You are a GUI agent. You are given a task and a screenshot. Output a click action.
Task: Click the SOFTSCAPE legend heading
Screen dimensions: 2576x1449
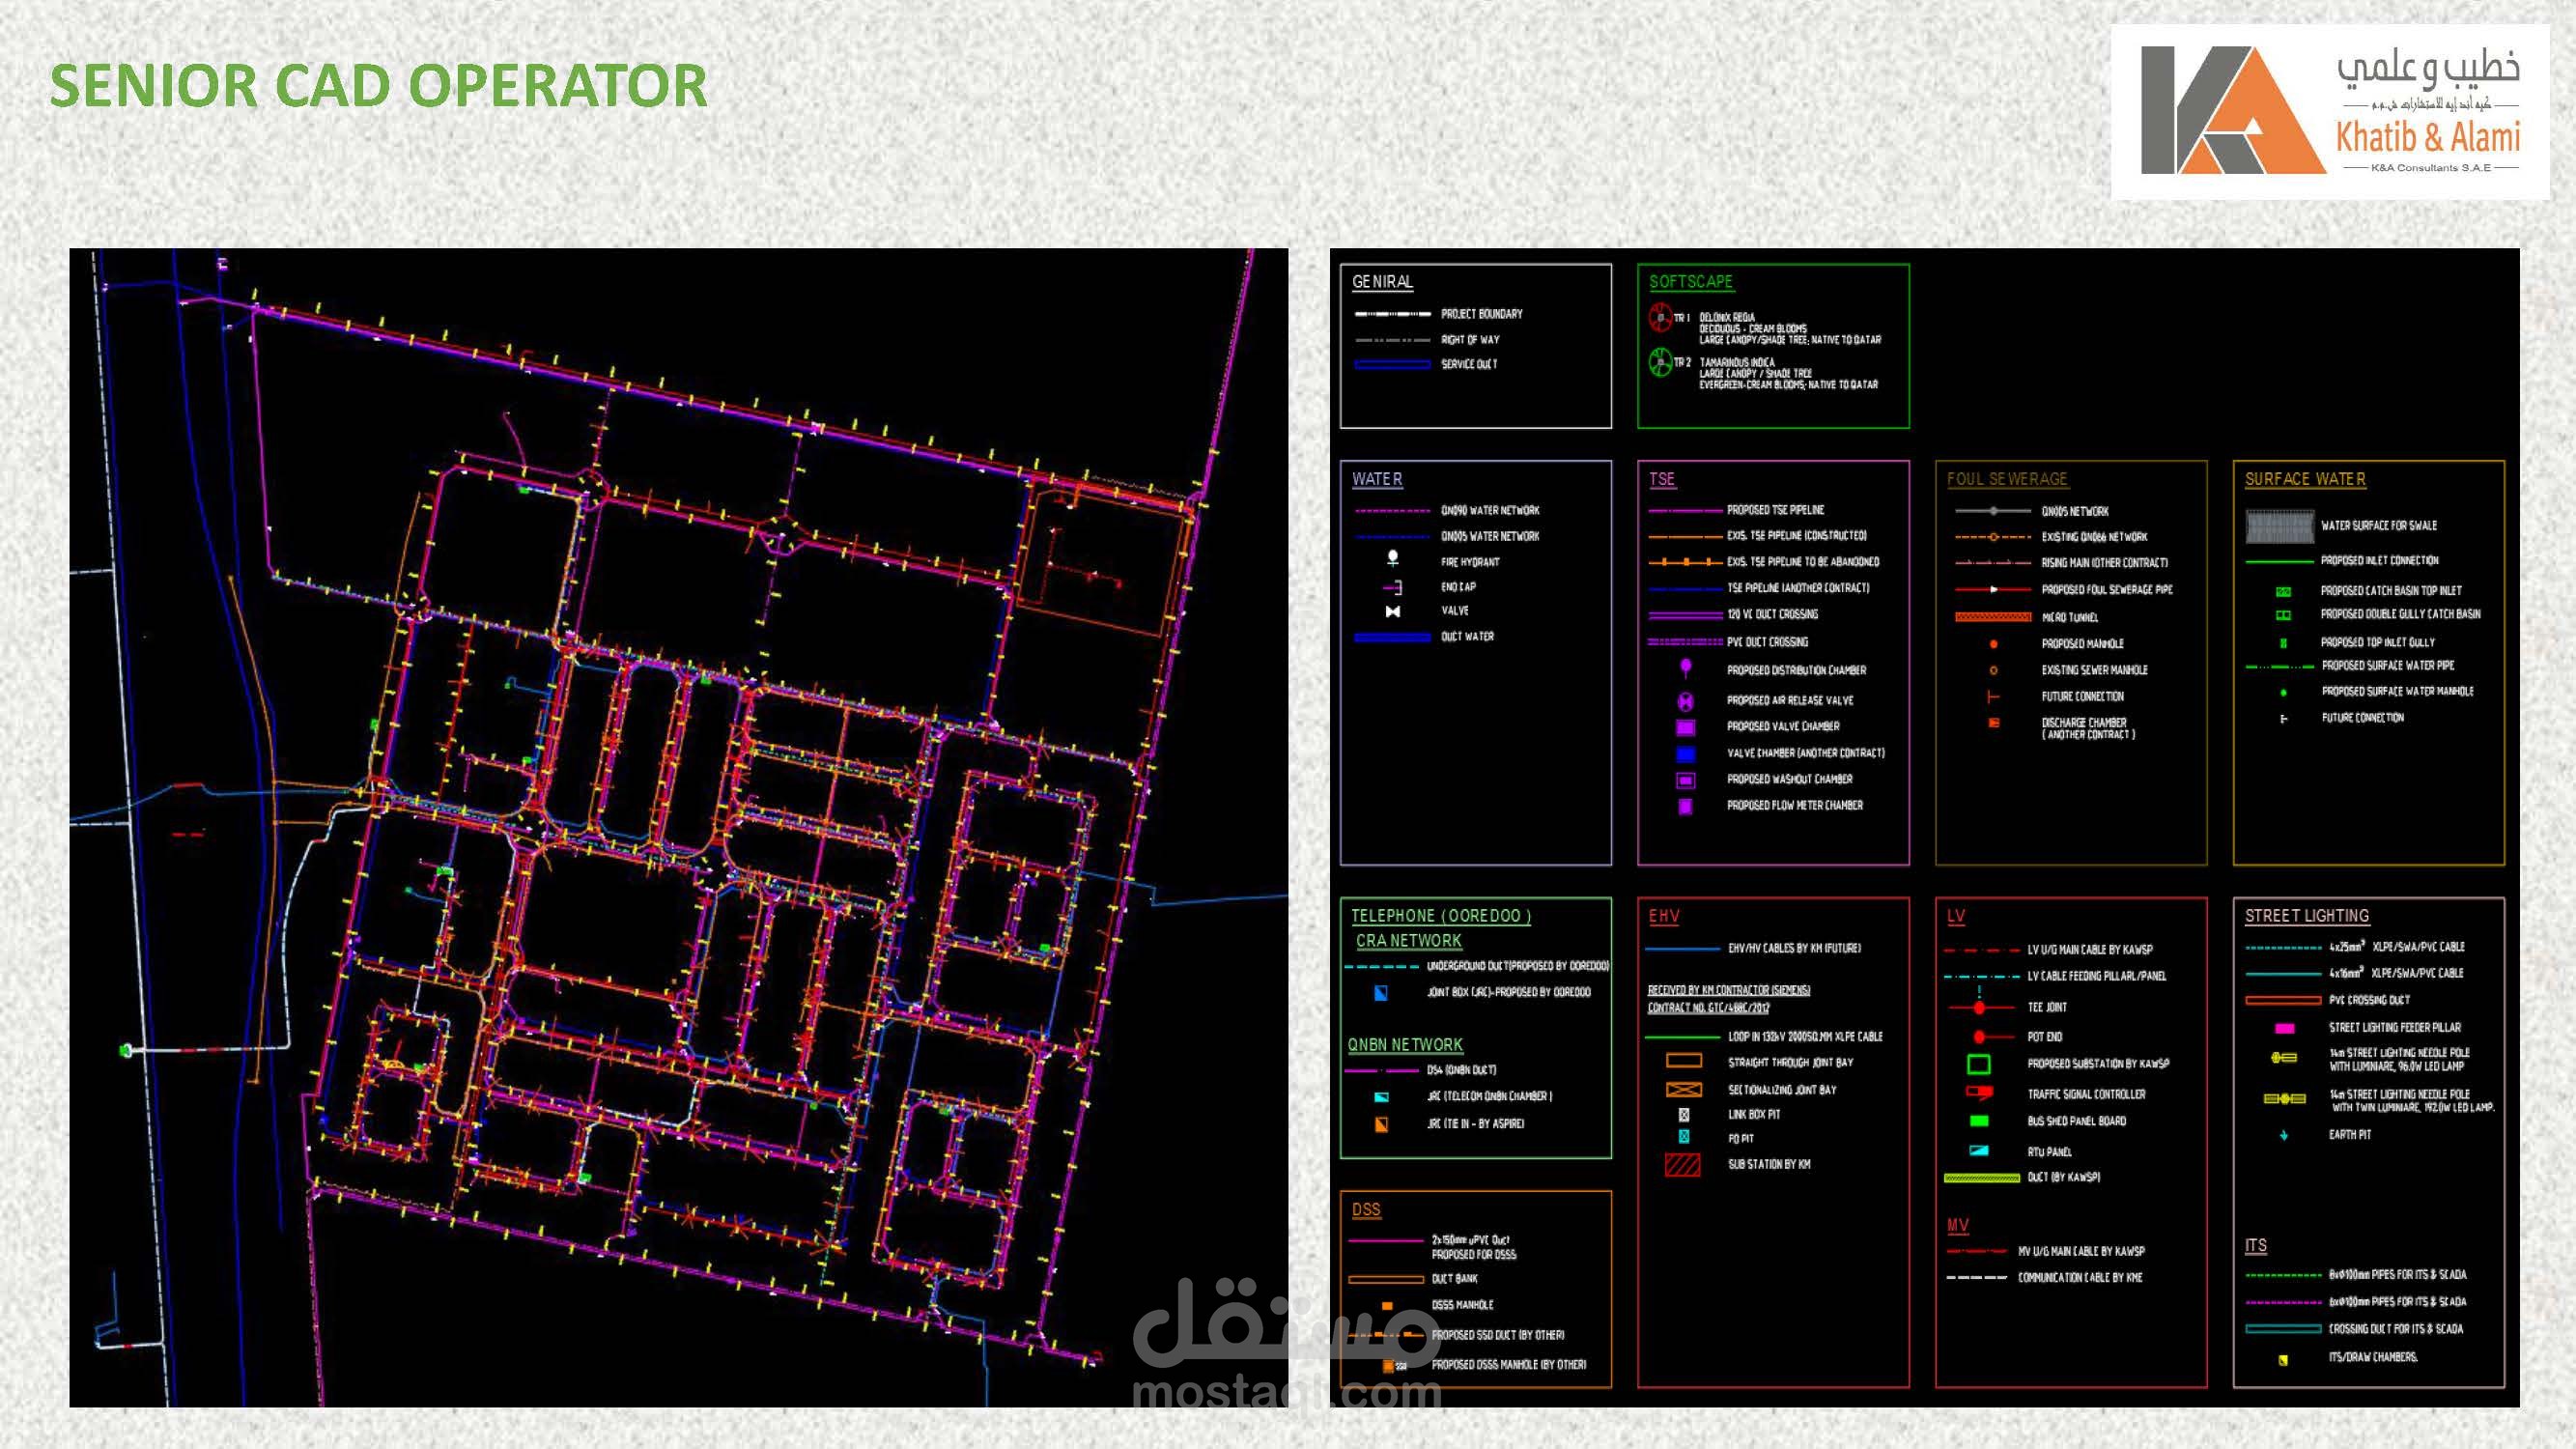1691,282
